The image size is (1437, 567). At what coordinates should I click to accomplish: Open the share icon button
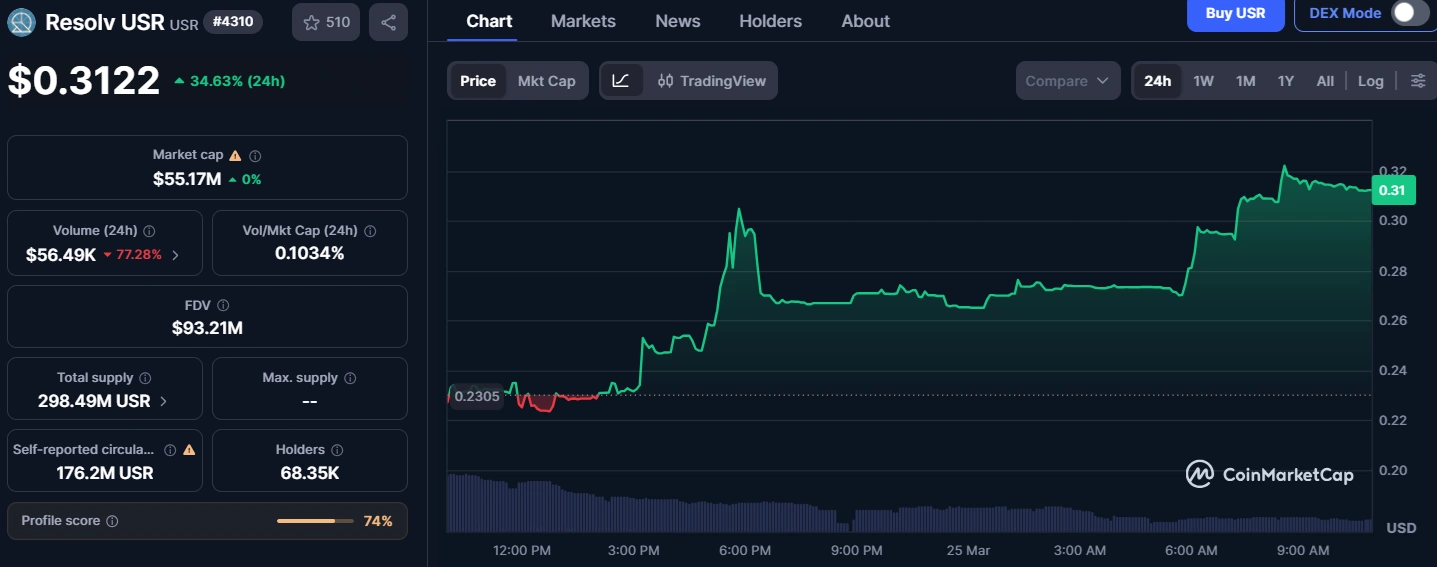(x=388, y=22)
